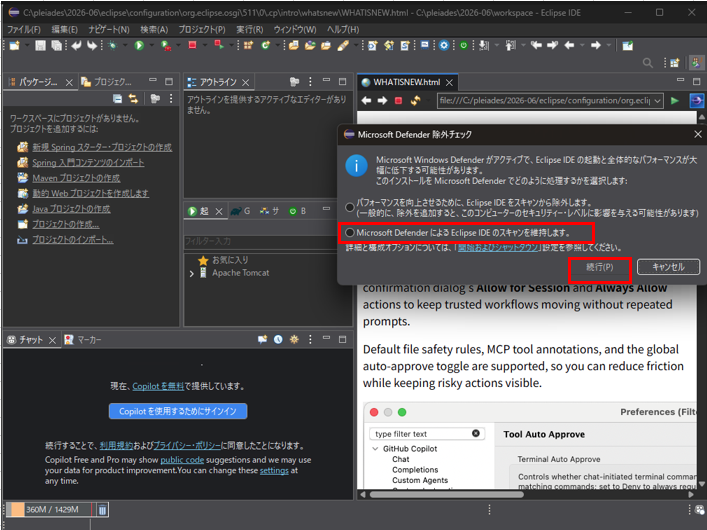707x530 pixels.
Task: Click the heap memory usage bar 360M / 1429M
Action: click(49, 510)
